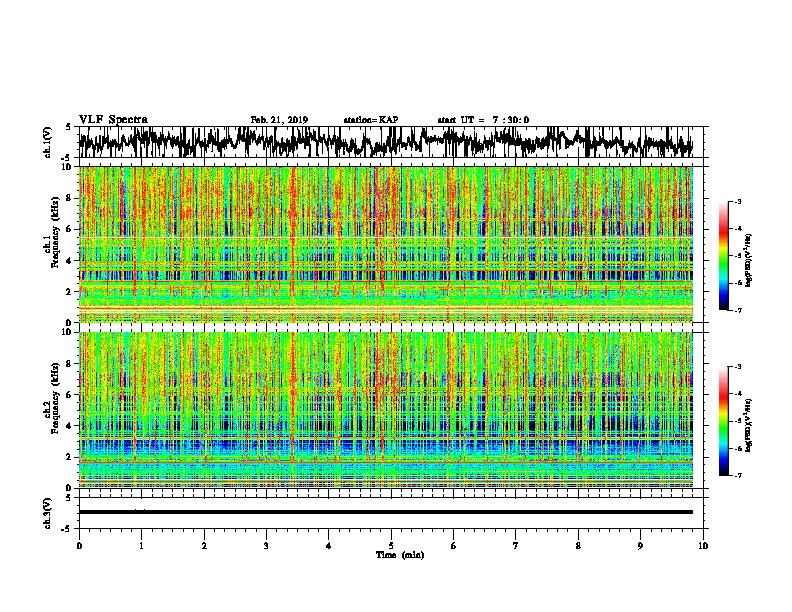Click the ch.1 voltage waveform trace

pyautogui.click(x=385, y=142)
